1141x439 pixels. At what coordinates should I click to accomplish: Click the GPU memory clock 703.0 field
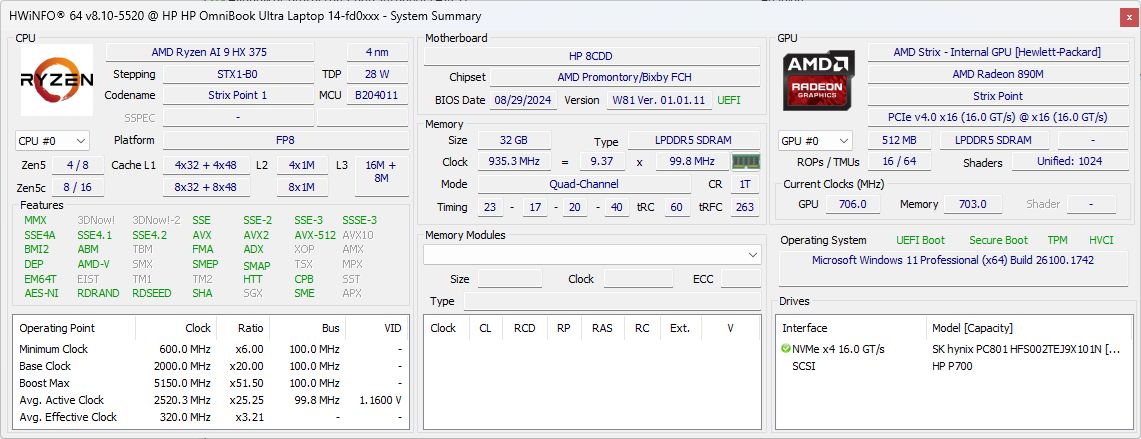coord(972,205)
